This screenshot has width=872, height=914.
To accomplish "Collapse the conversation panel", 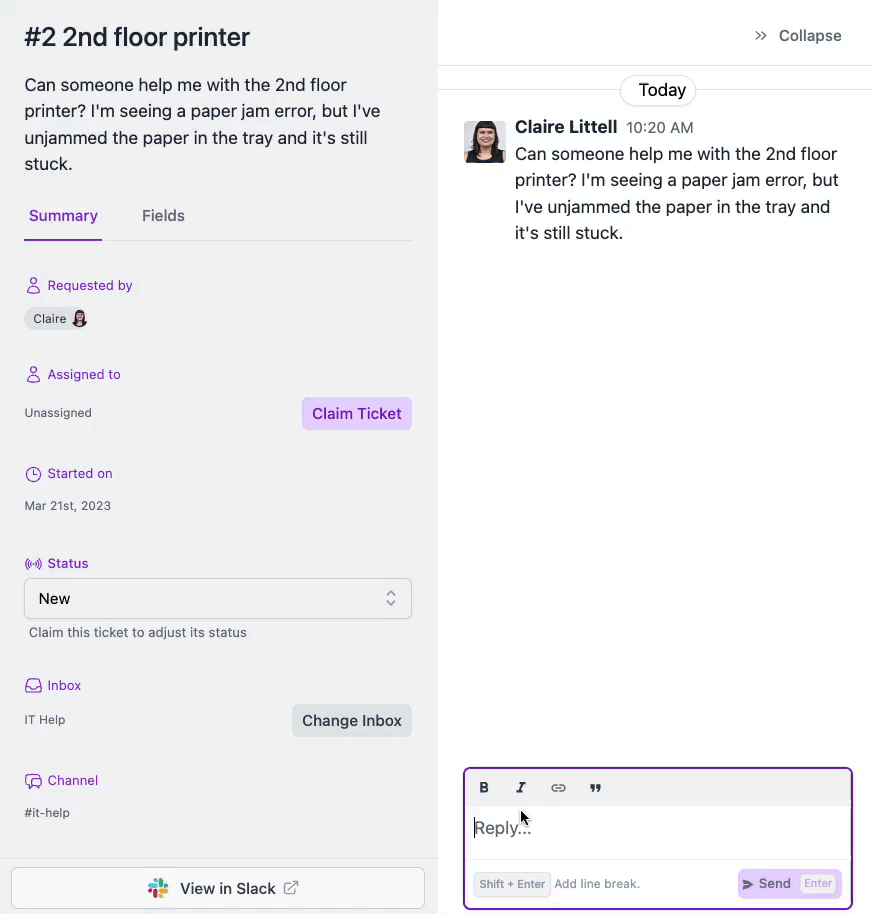I will (x=798, y=36).
